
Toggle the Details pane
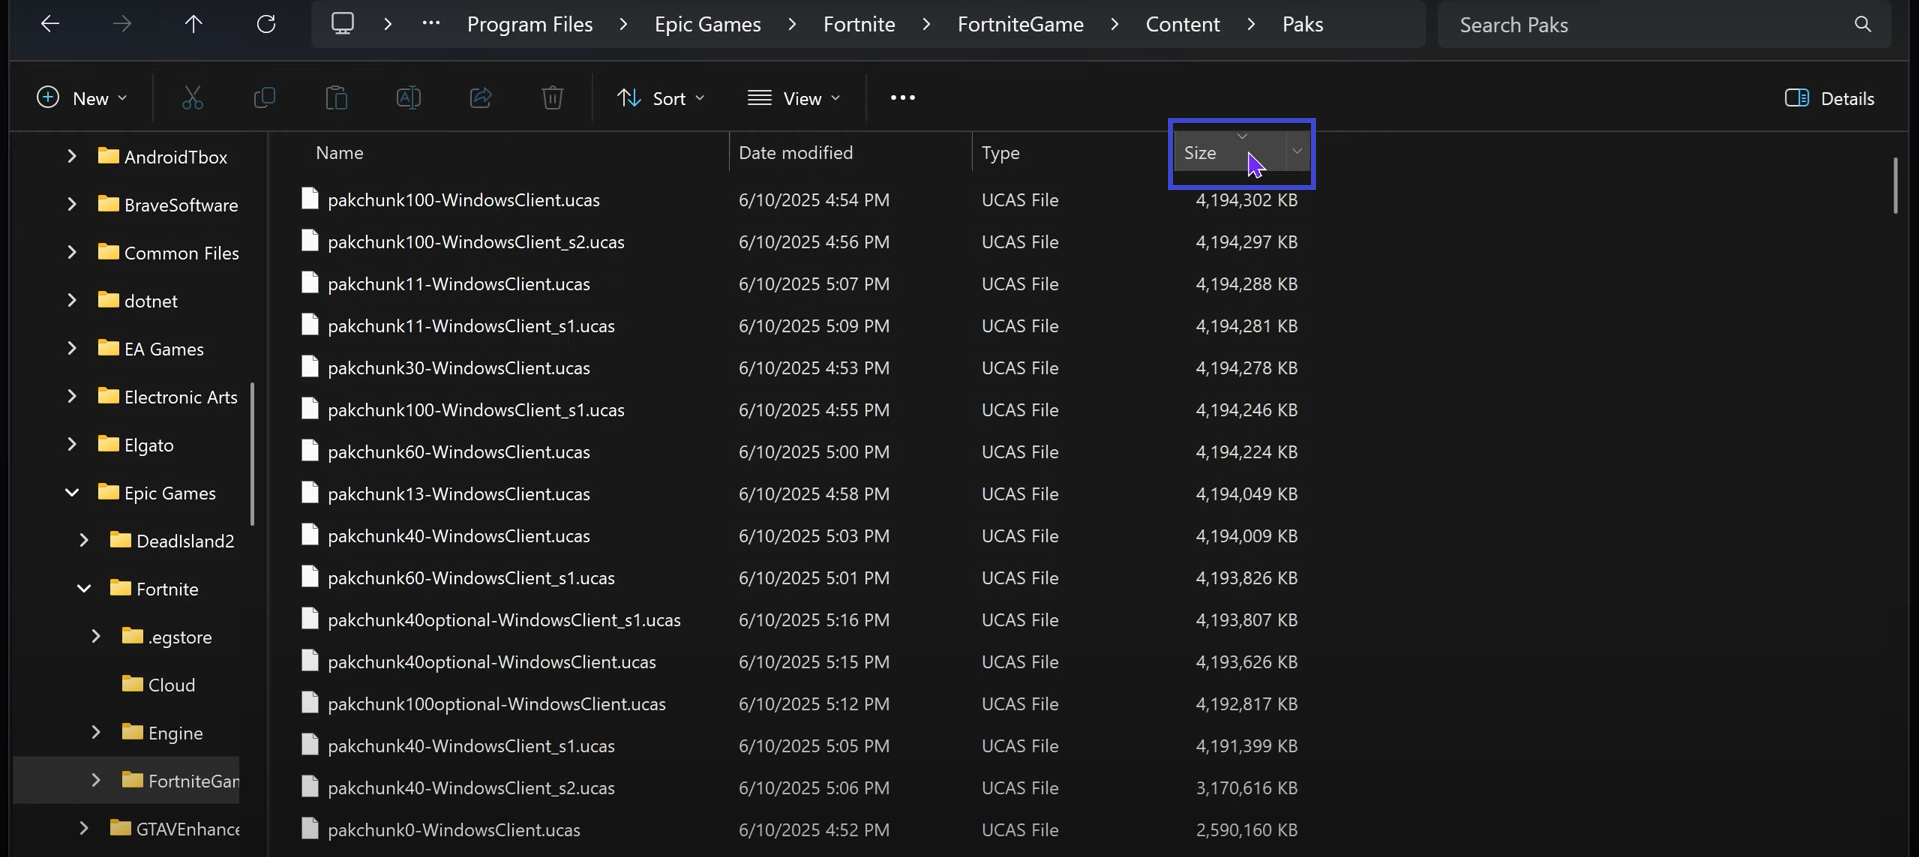[1829, 98]
